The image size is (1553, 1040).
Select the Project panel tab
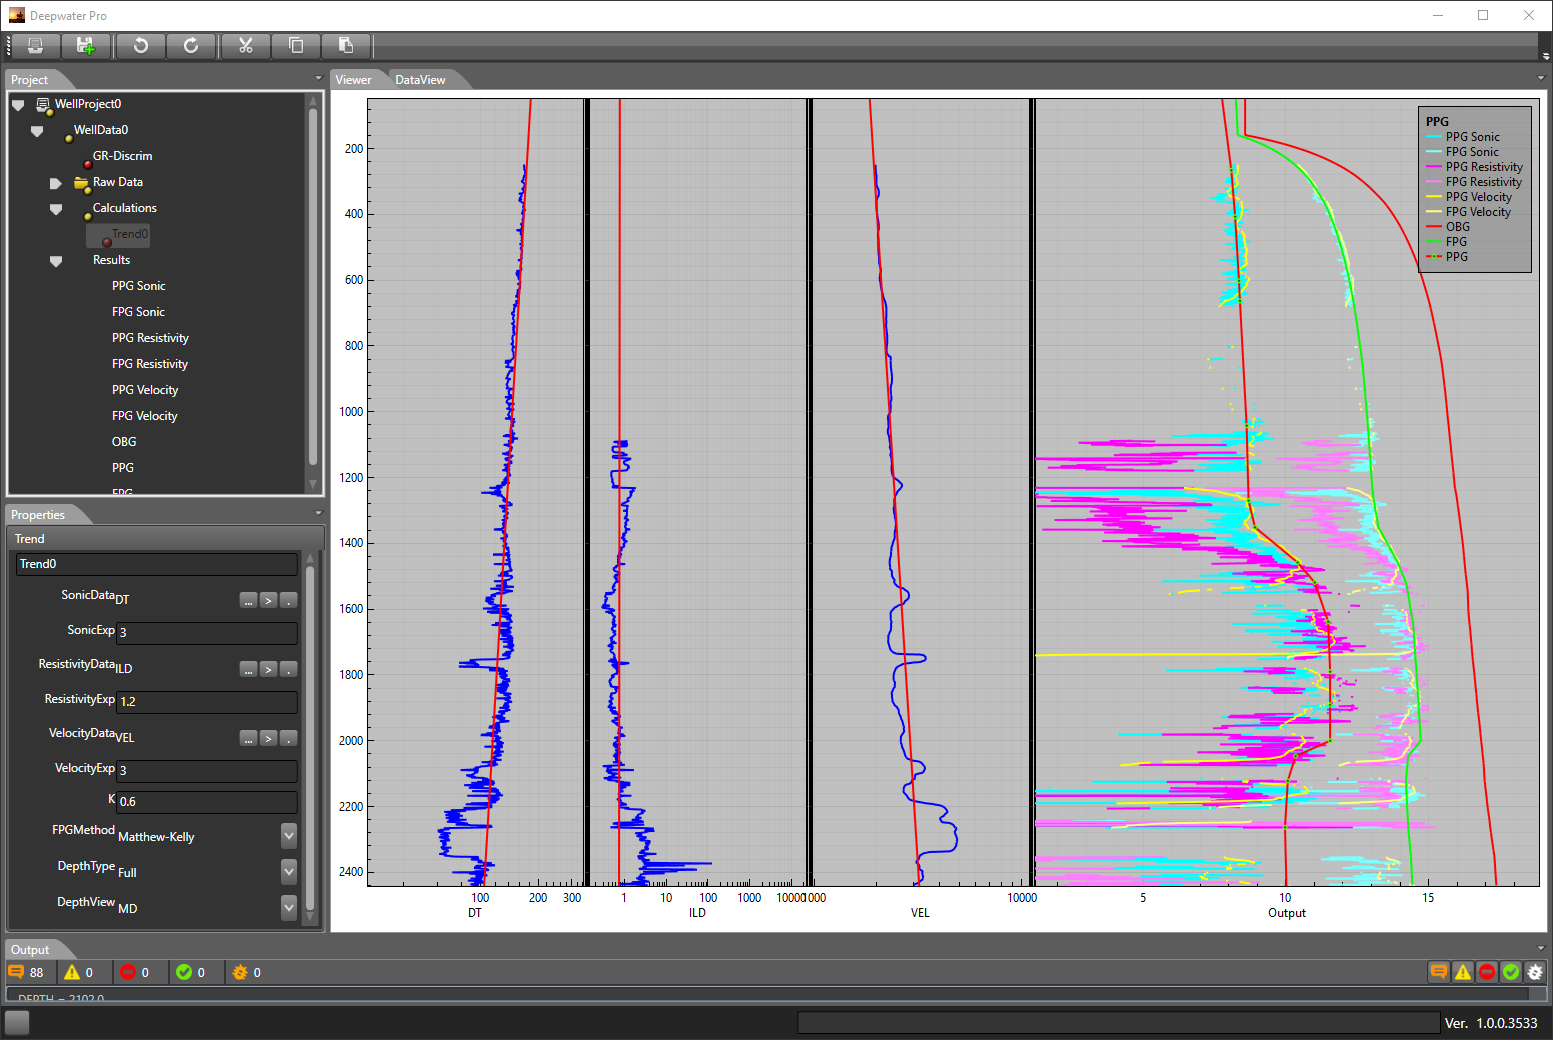pyautogui.click(x=30, y=80)
